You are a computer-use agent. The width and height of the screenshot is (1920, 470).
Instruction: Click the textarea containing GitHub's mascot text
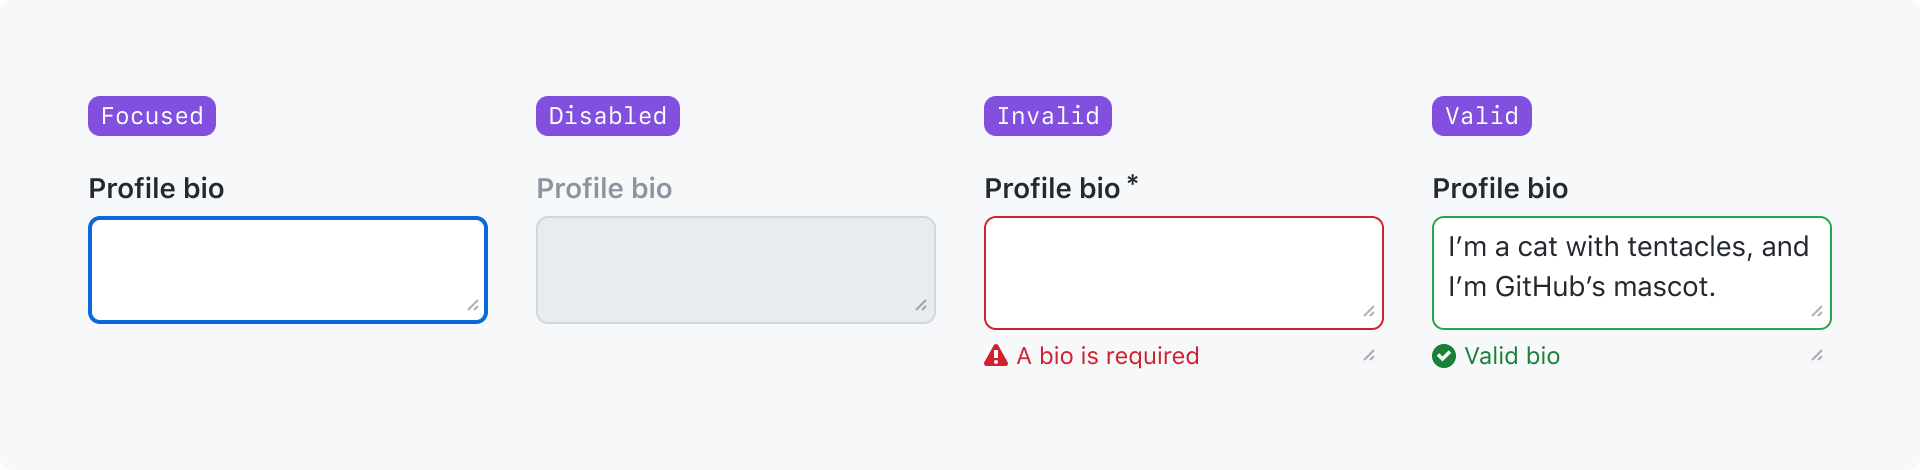(1632, 273)
